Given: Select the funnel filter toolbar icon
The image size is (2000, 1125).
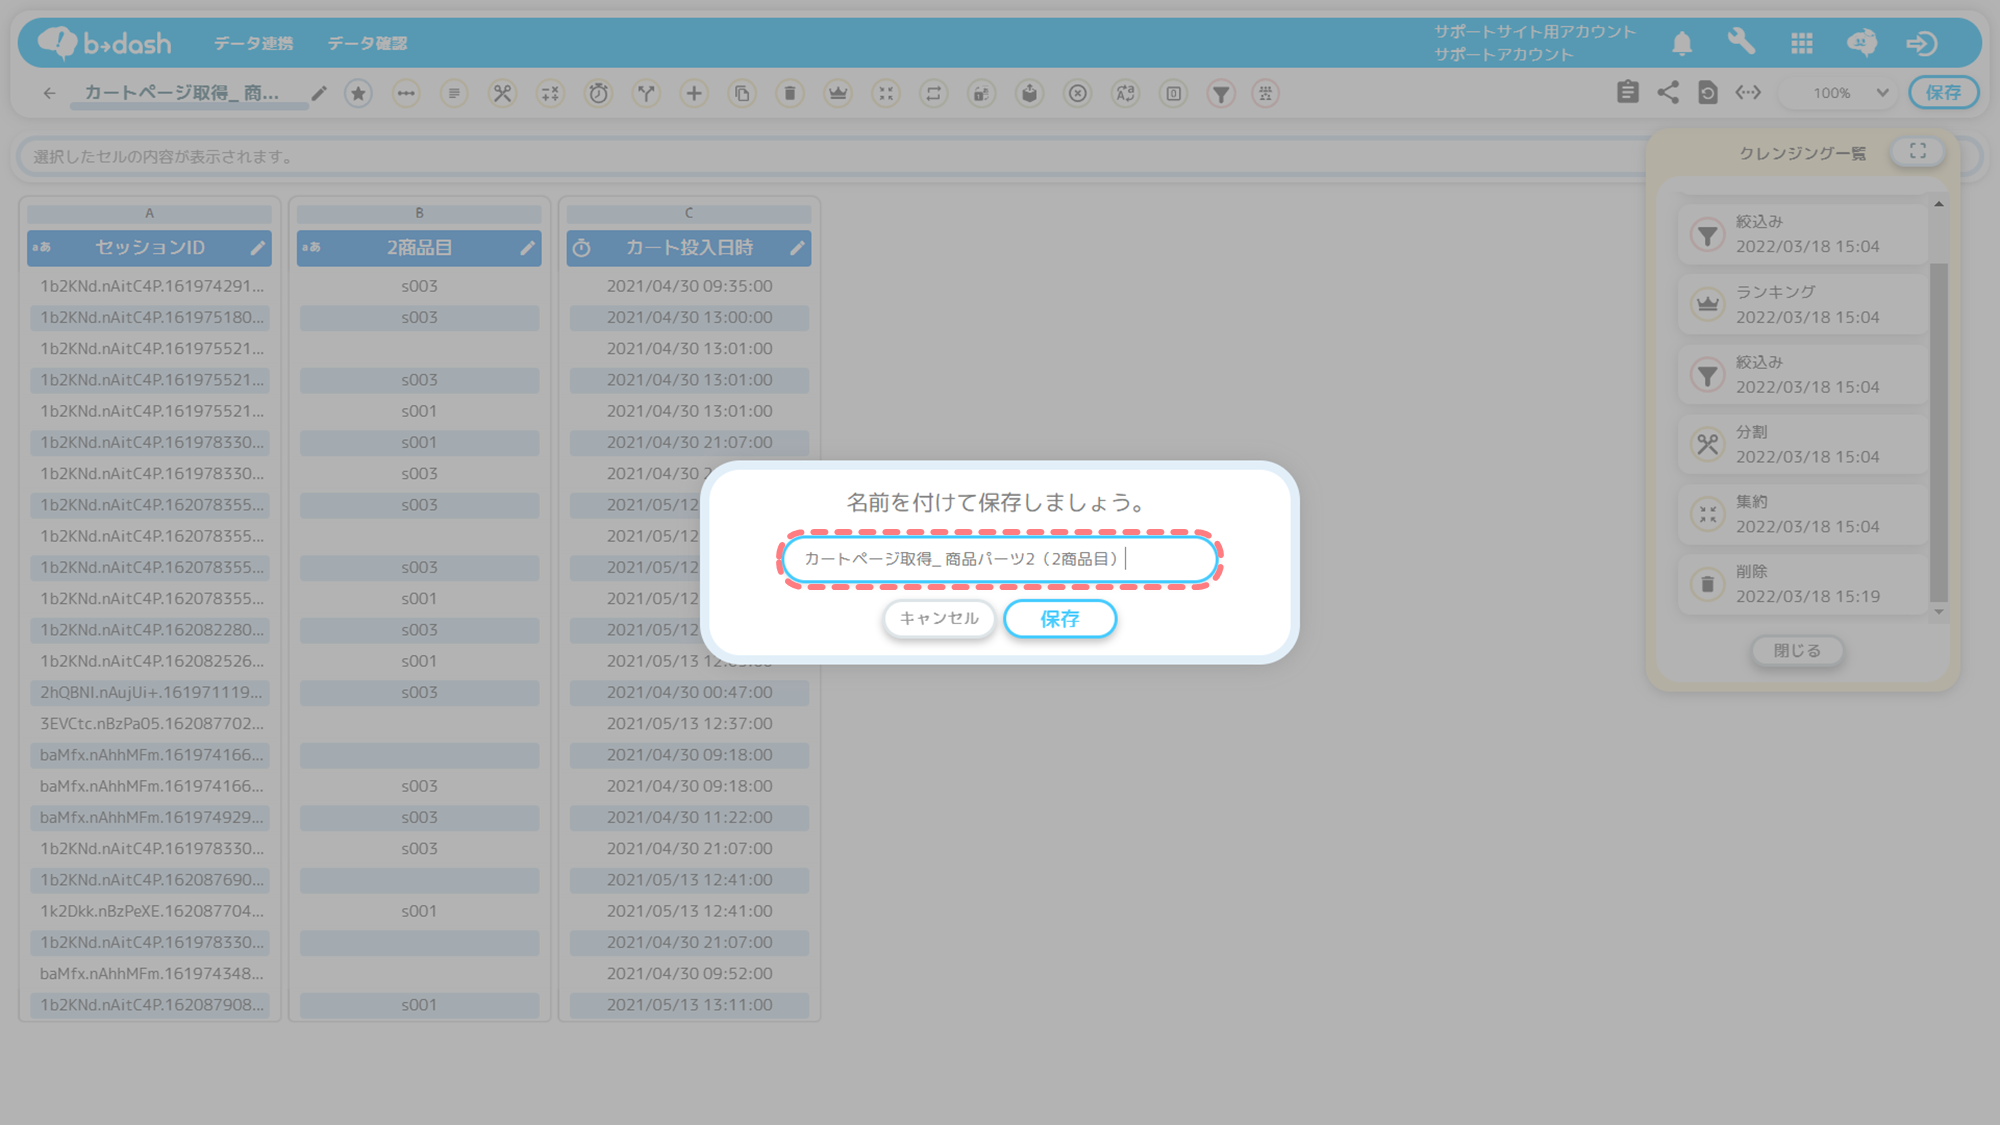Looking at the screenshot, I should pyautogui.click(x=1221, y=93).
